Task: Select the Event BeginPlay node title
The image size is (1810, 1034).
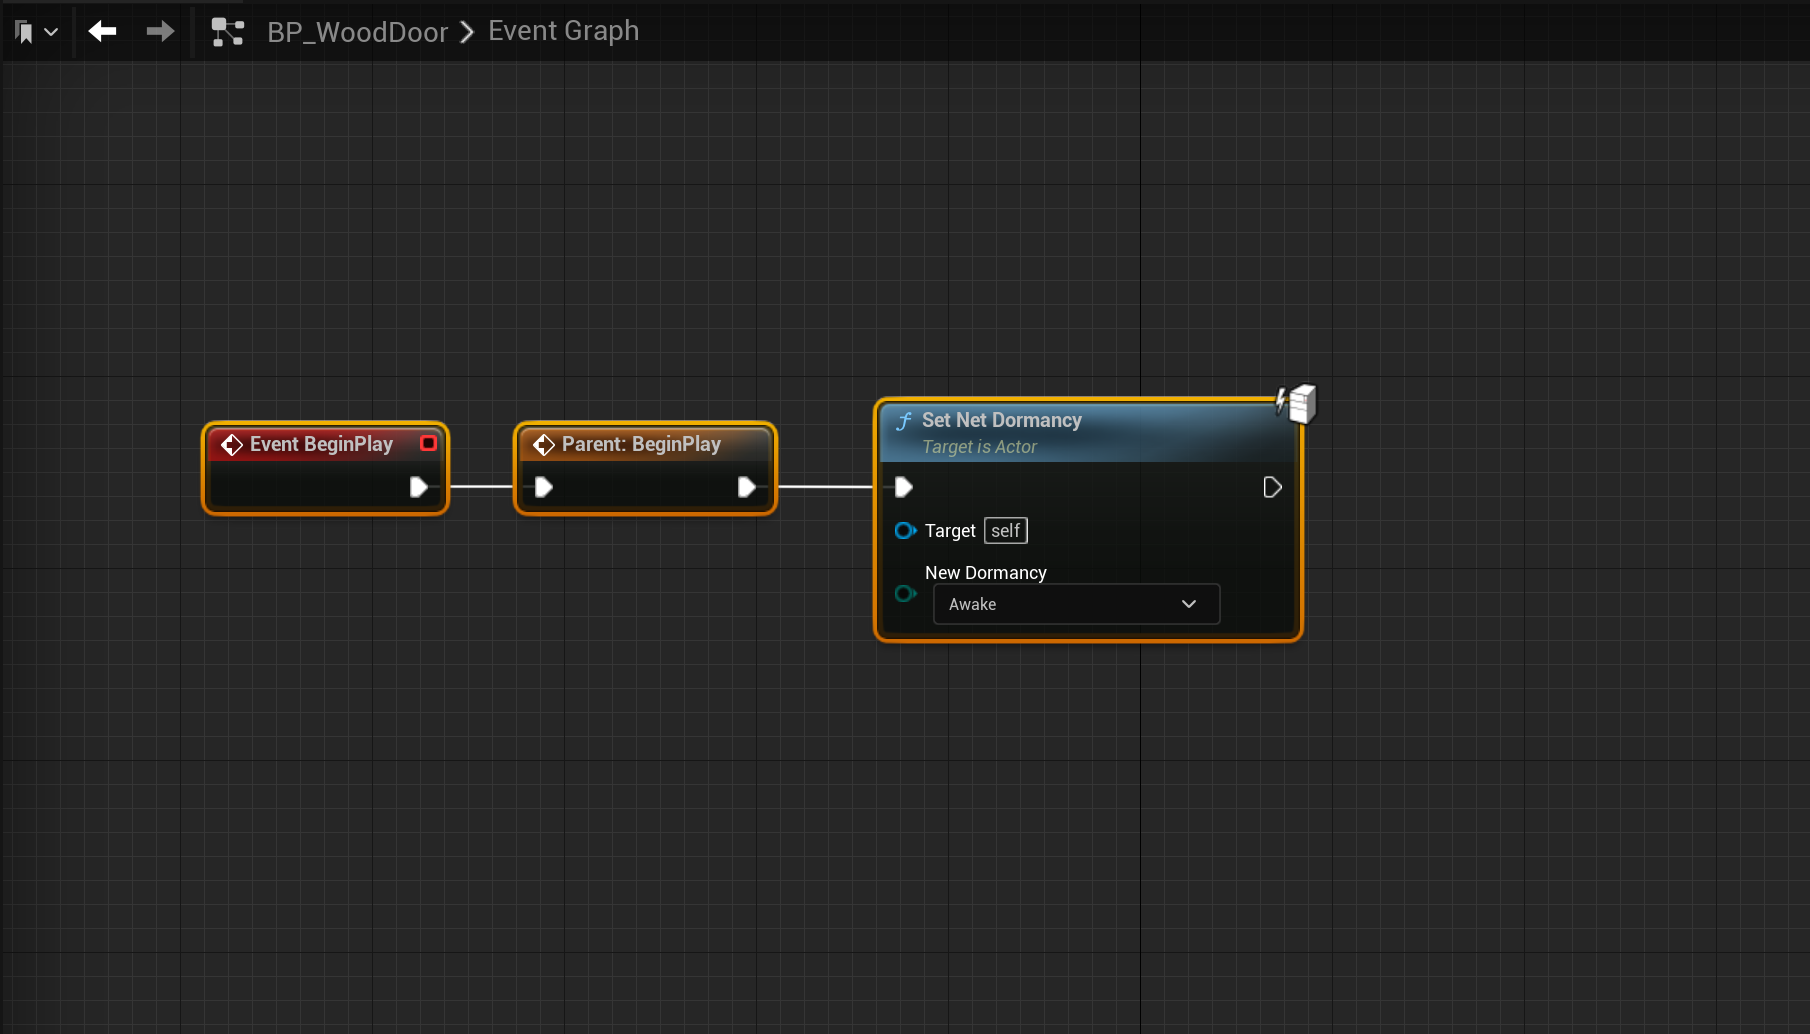Action: point(321,444)
